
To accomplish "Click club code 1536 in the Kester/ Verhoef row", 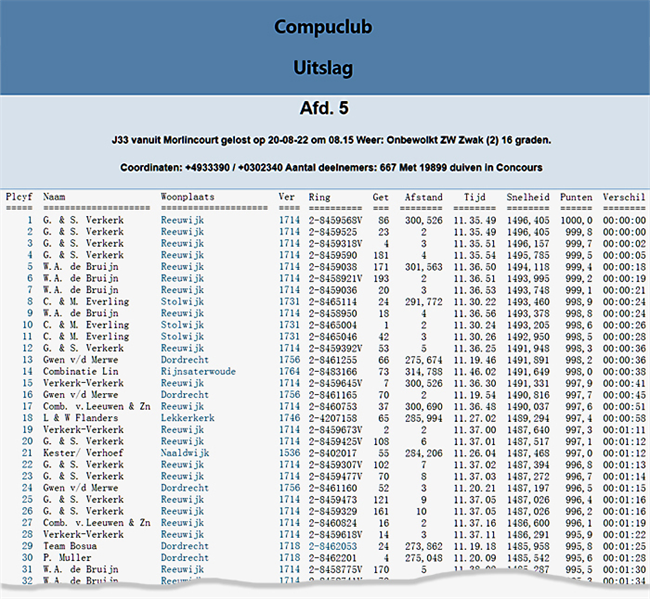I will [288, 453].
